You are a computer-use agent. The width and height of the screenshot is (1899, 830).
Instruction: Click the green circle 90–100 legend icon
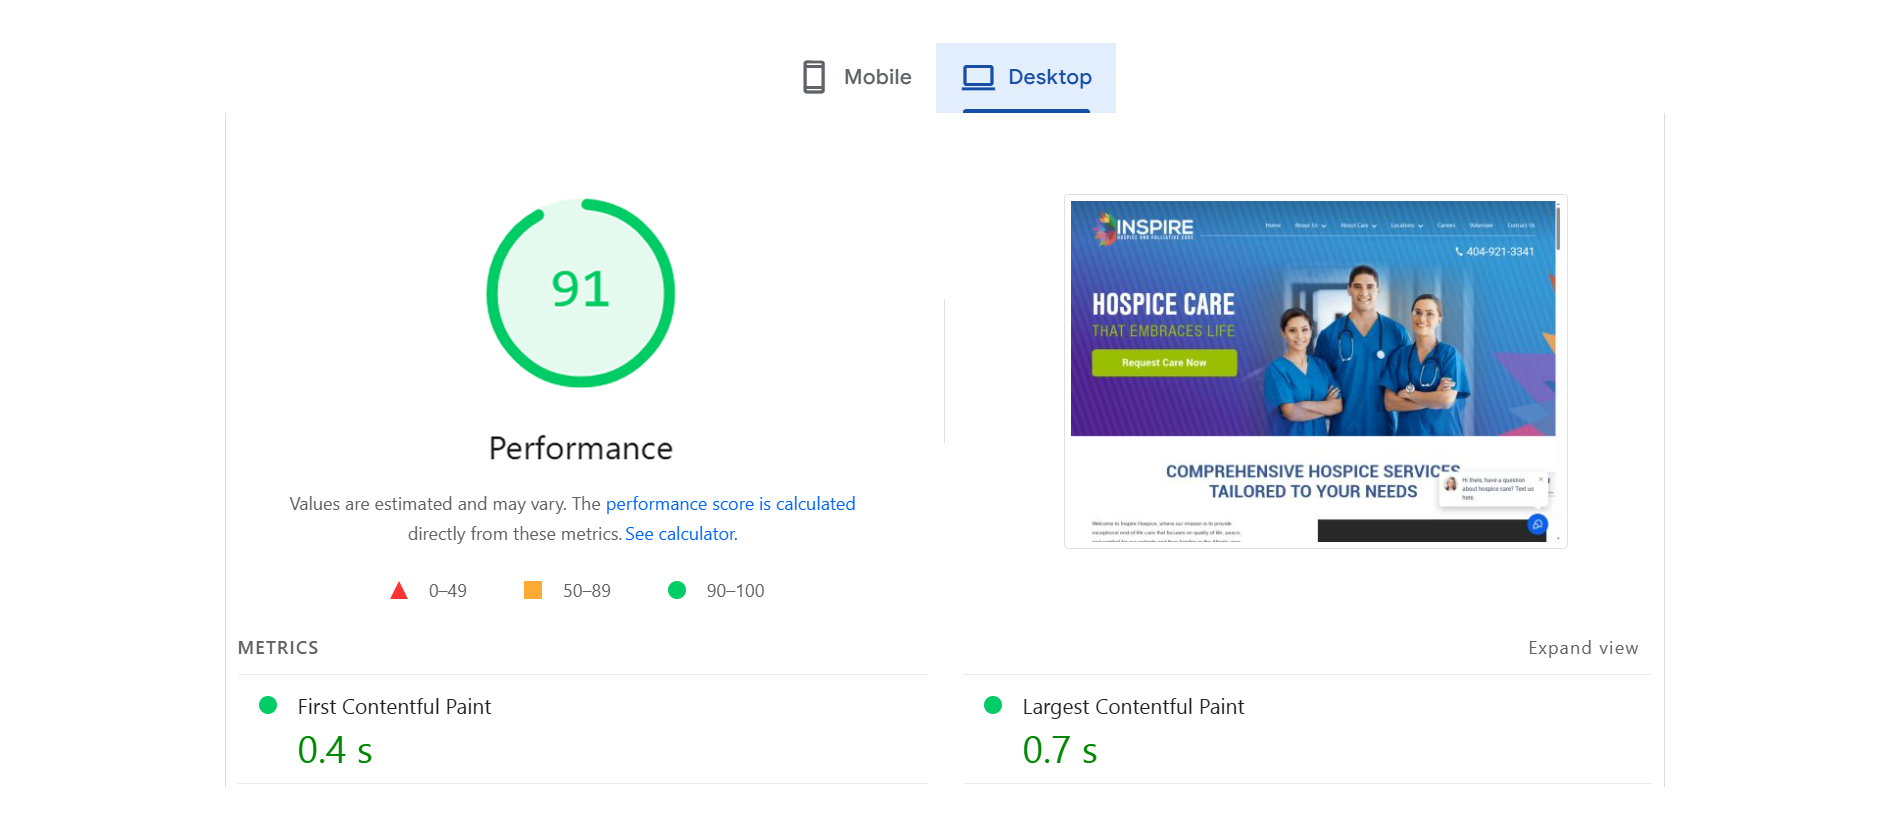point(677,591)
